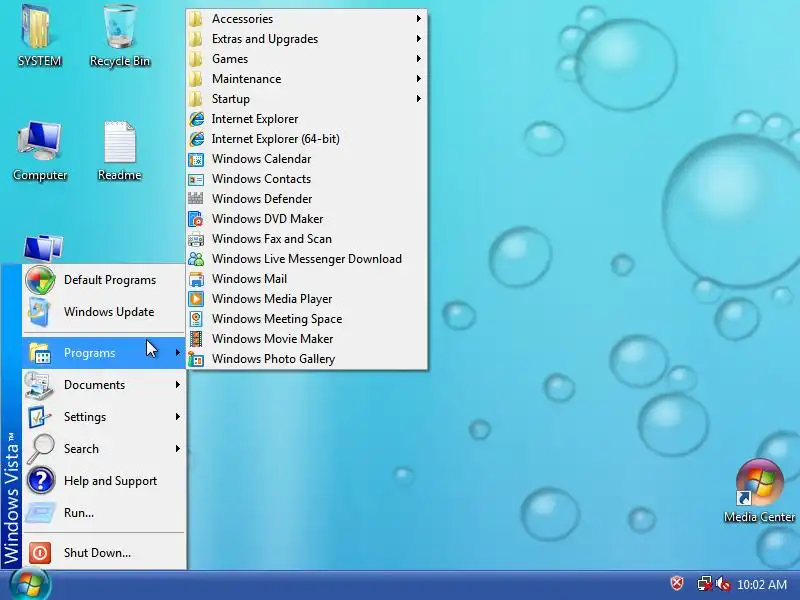Click the Internet Explorer (64-bit) icon

(x=196, y=139)
